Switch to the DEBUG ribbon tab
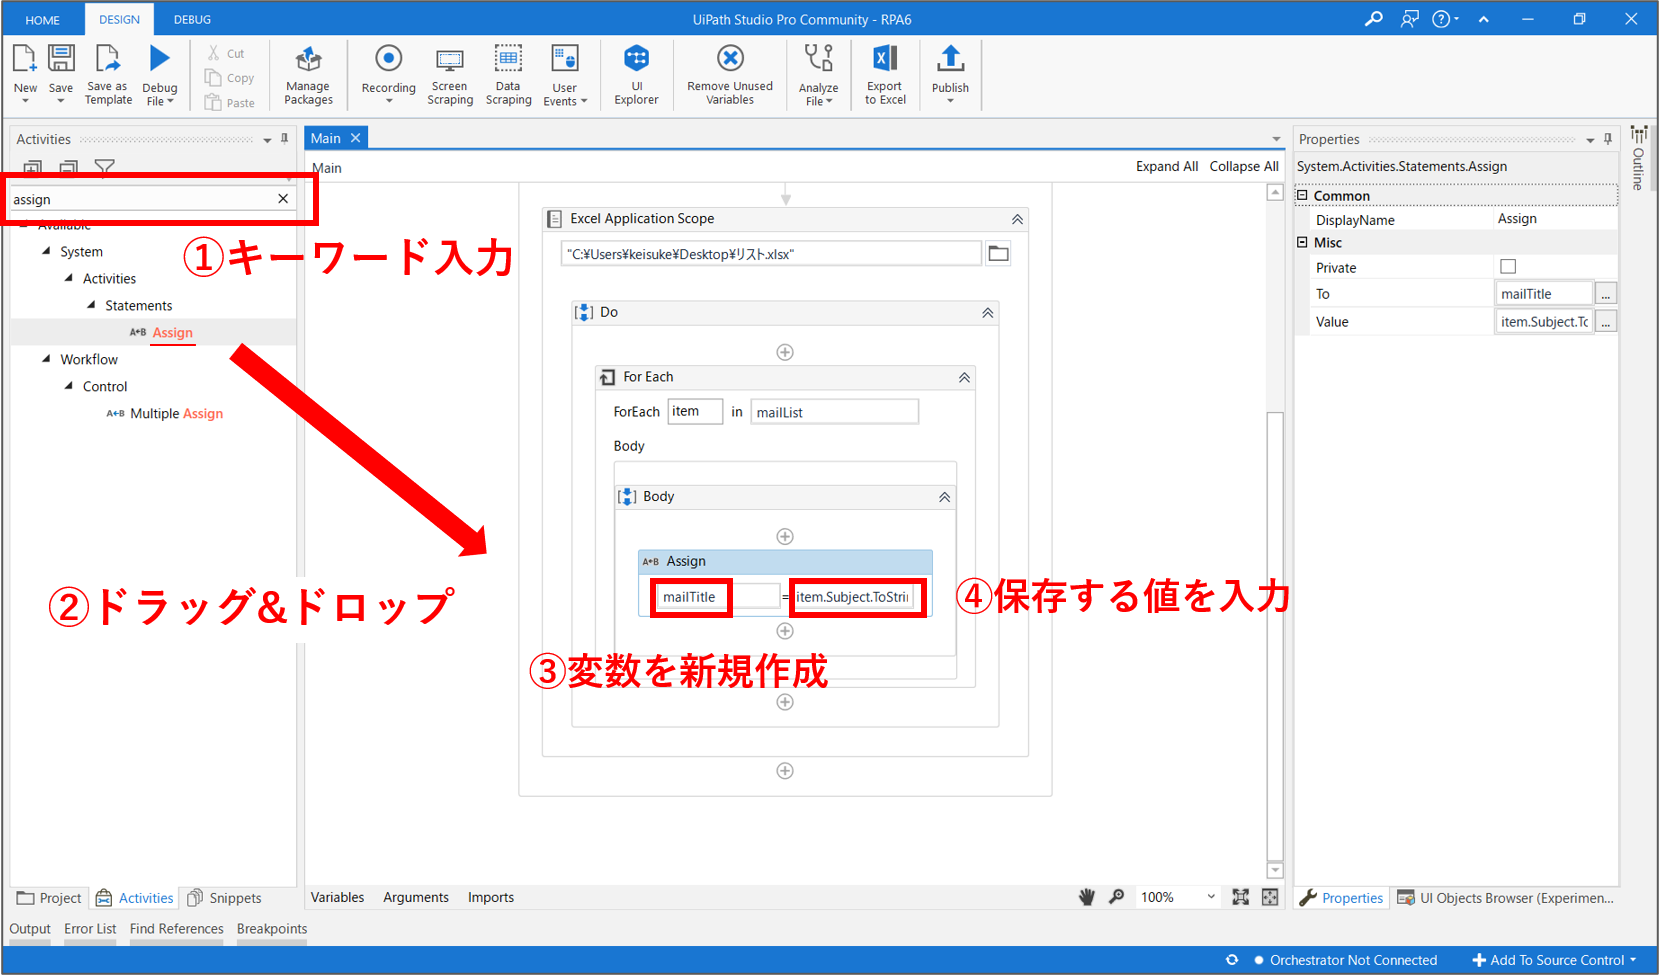Viewport: 1659px width, 975px height. click(192, 19)
